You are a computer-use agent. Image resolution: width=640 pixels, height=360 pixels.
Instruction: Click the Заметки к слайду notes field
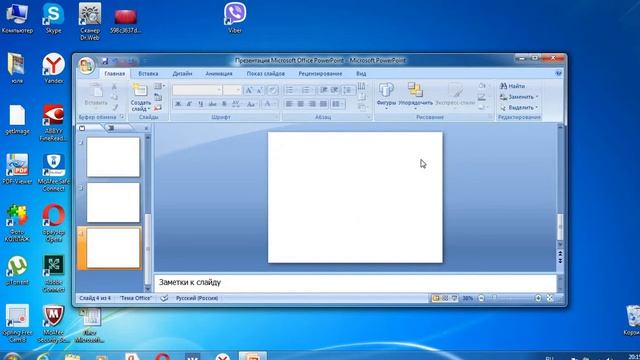tap(355, 282)
